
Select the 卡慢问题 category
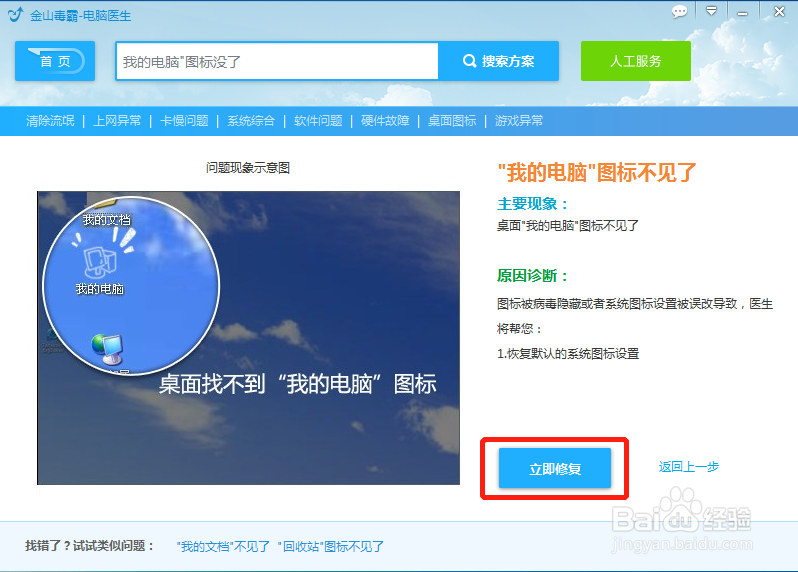pyautogui.click(x=184, y=121)
